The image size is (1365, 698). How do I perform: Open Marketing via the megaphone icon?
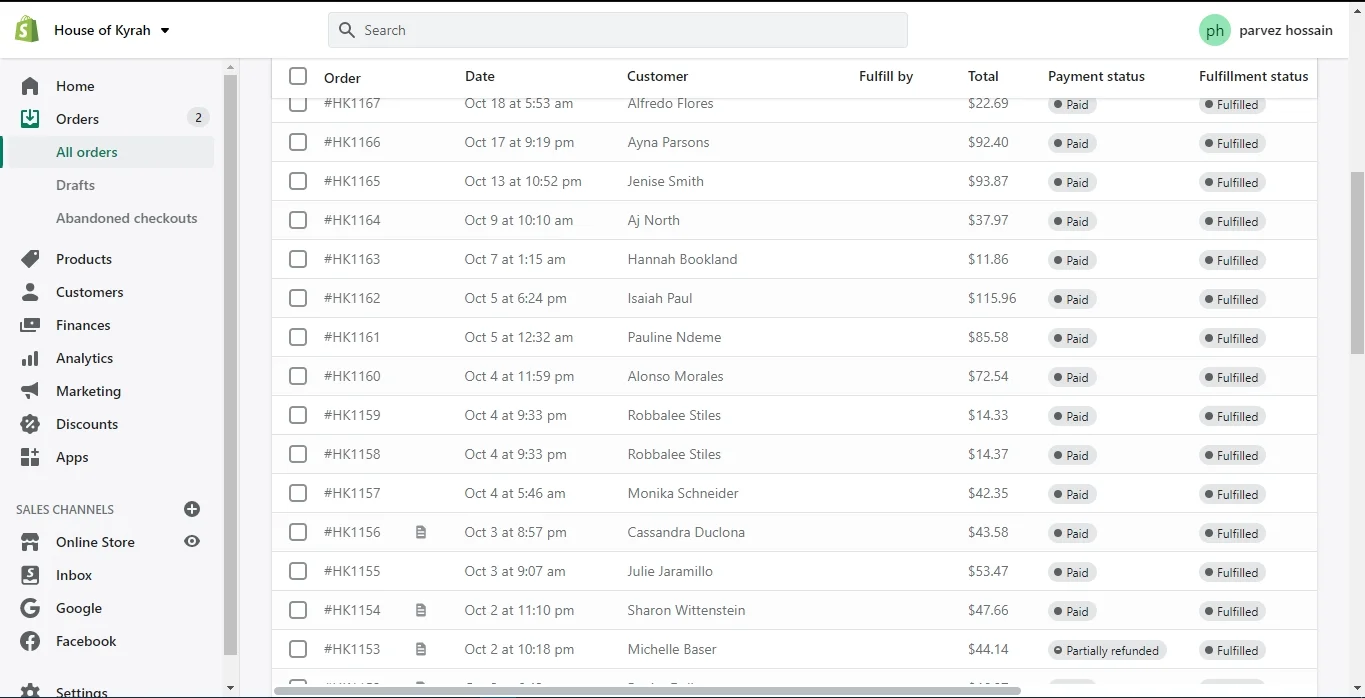30,391
